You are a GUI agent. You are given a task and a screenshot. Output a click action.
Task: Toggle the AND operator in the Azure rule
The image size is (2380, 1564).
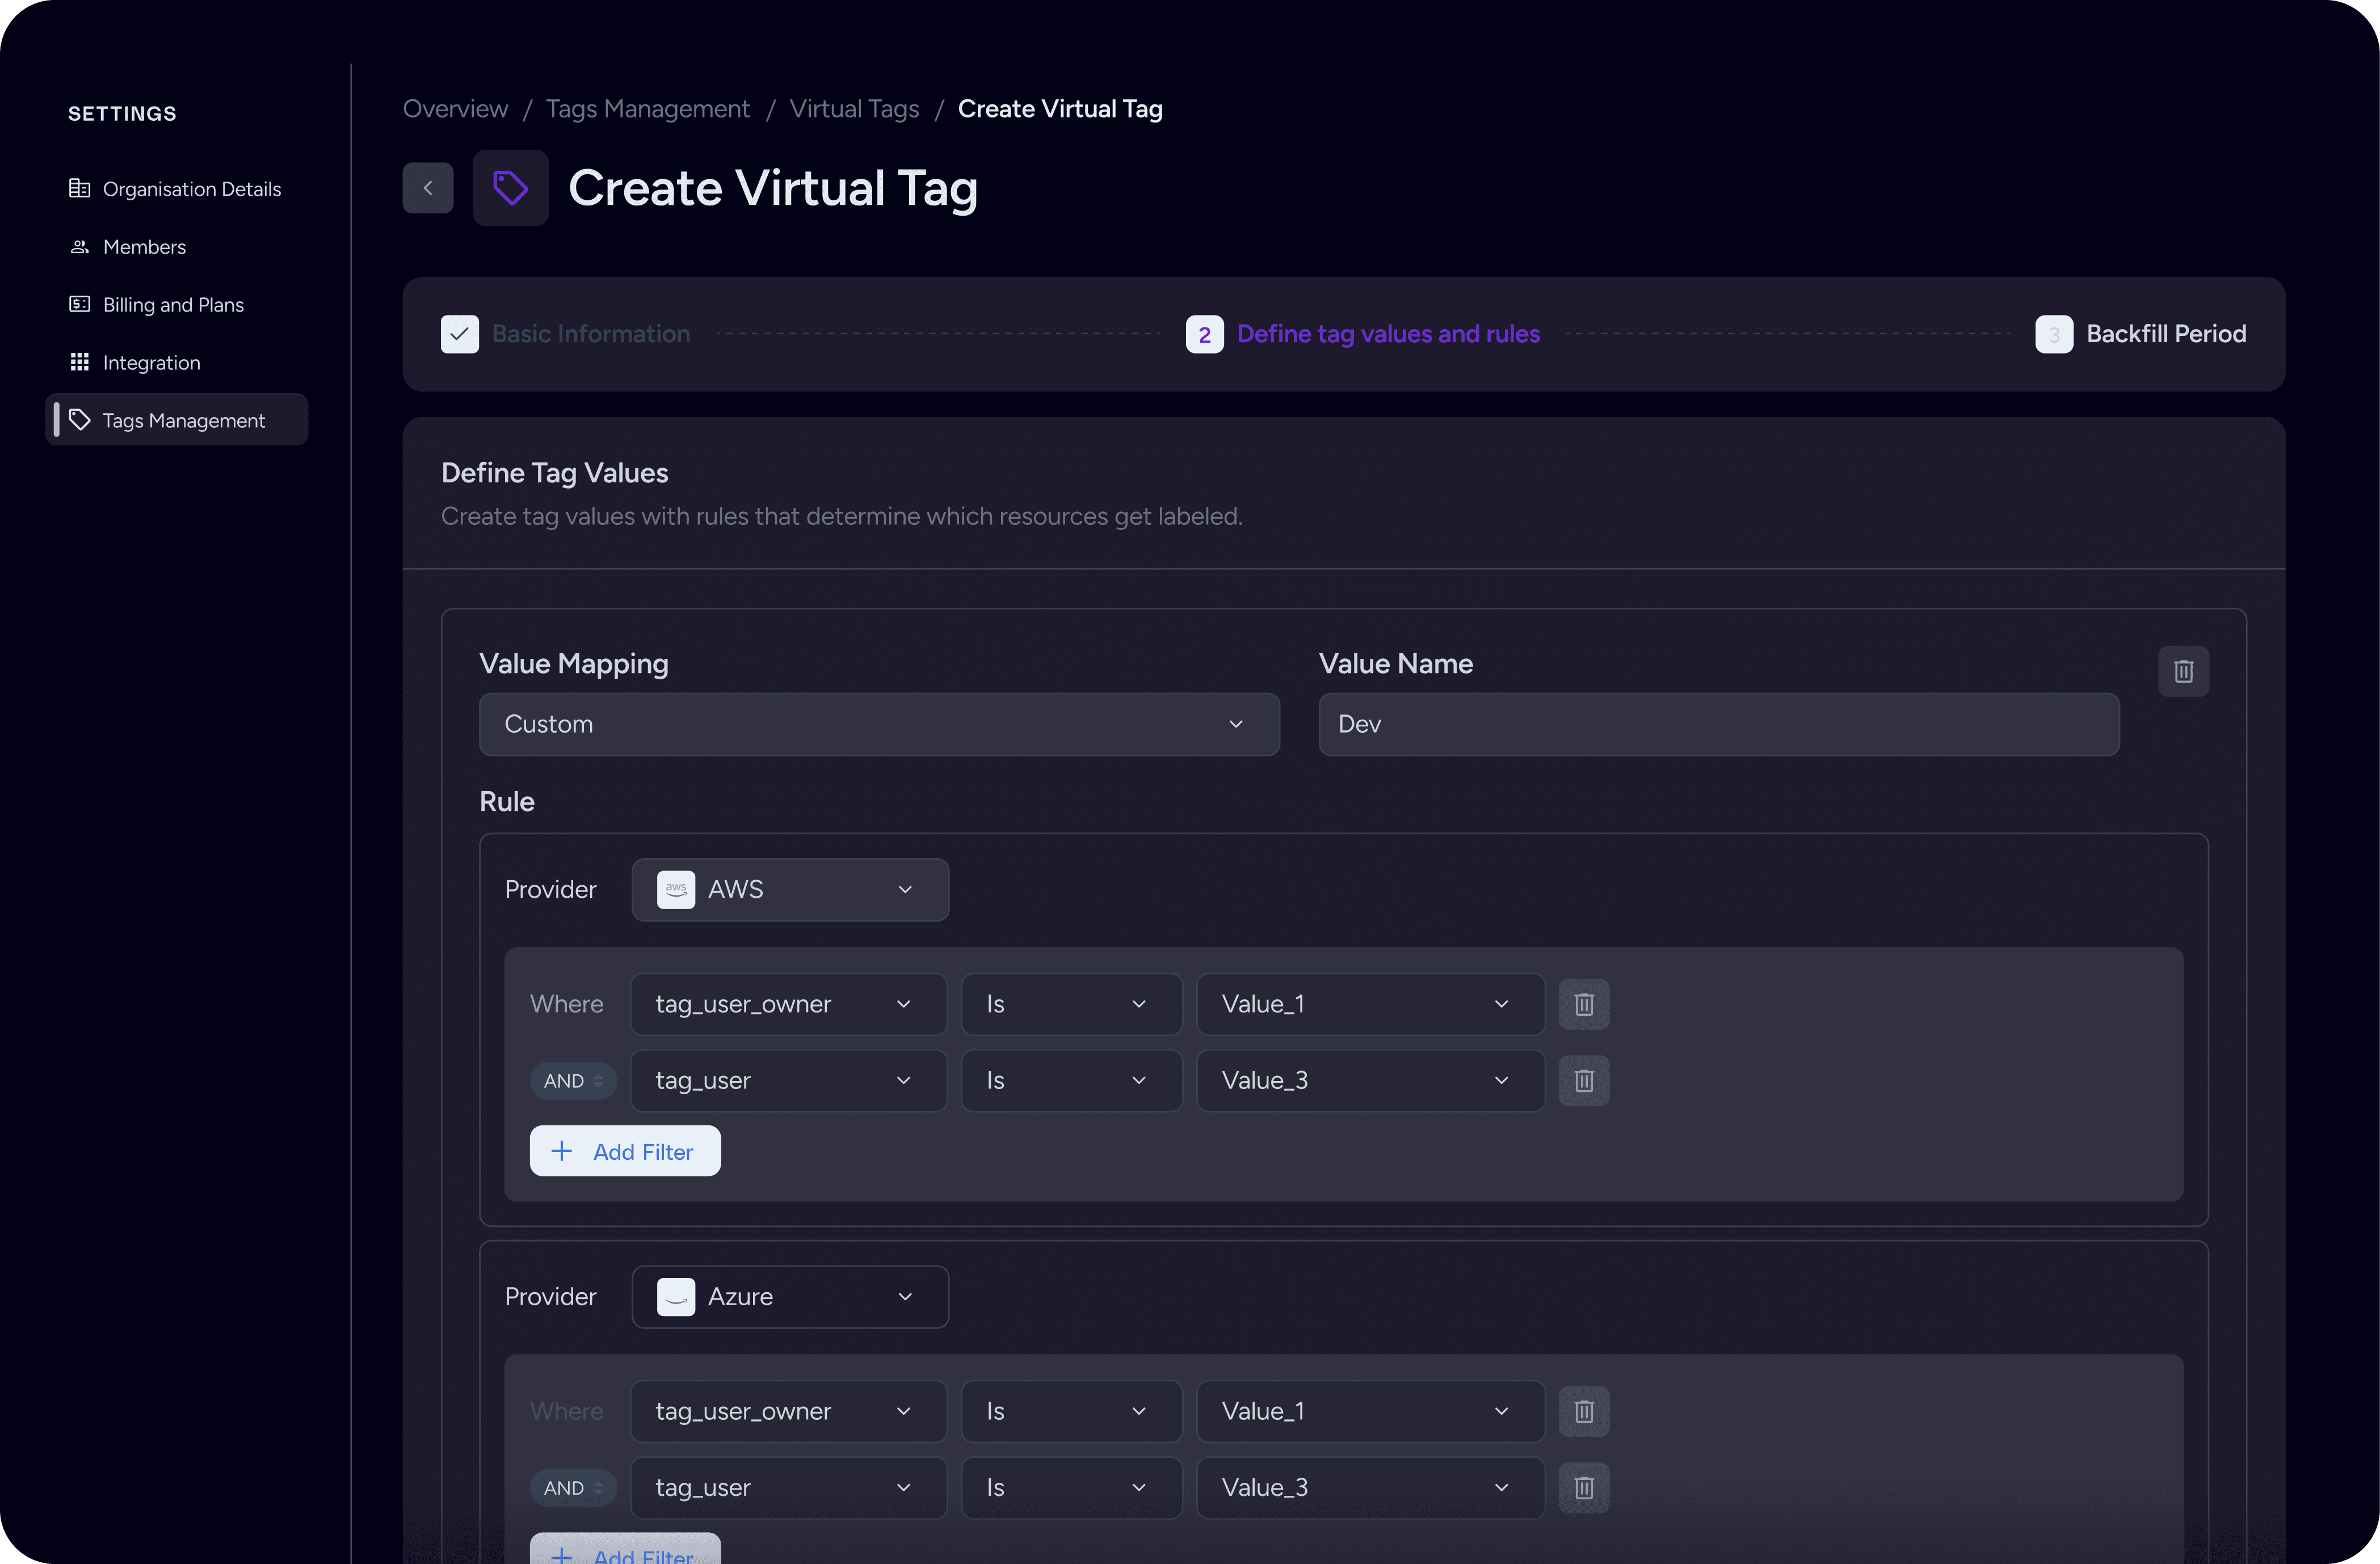click(573, 1487)
